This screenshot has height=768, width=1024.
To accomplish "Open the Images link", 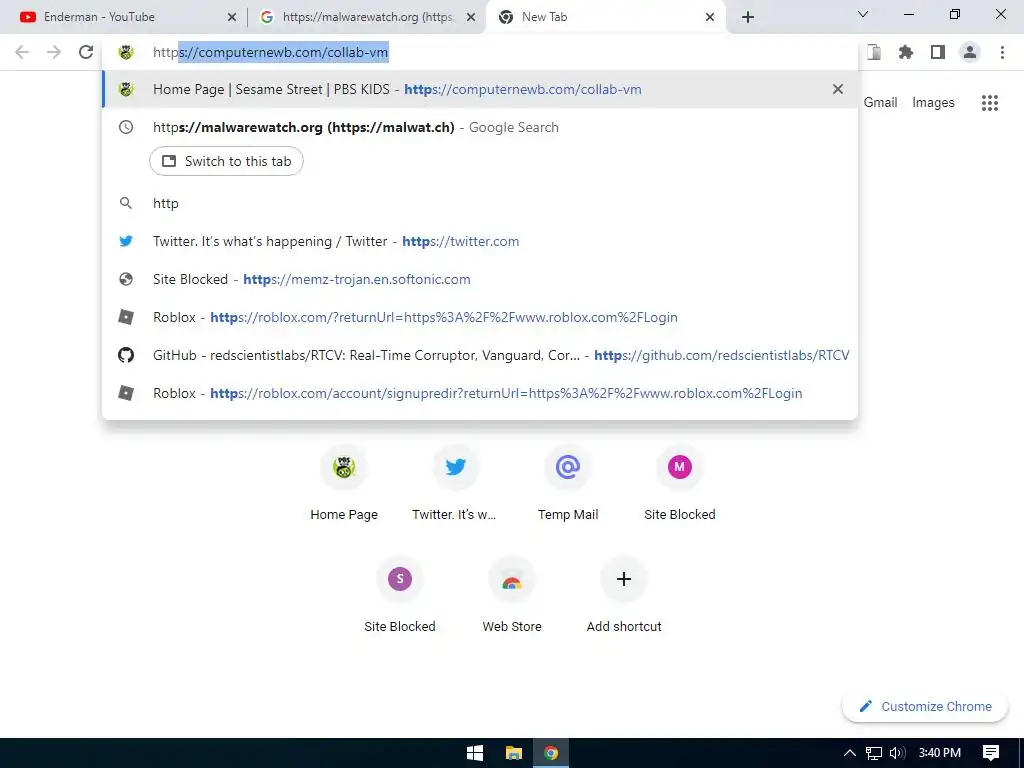I will pos(933,103).
